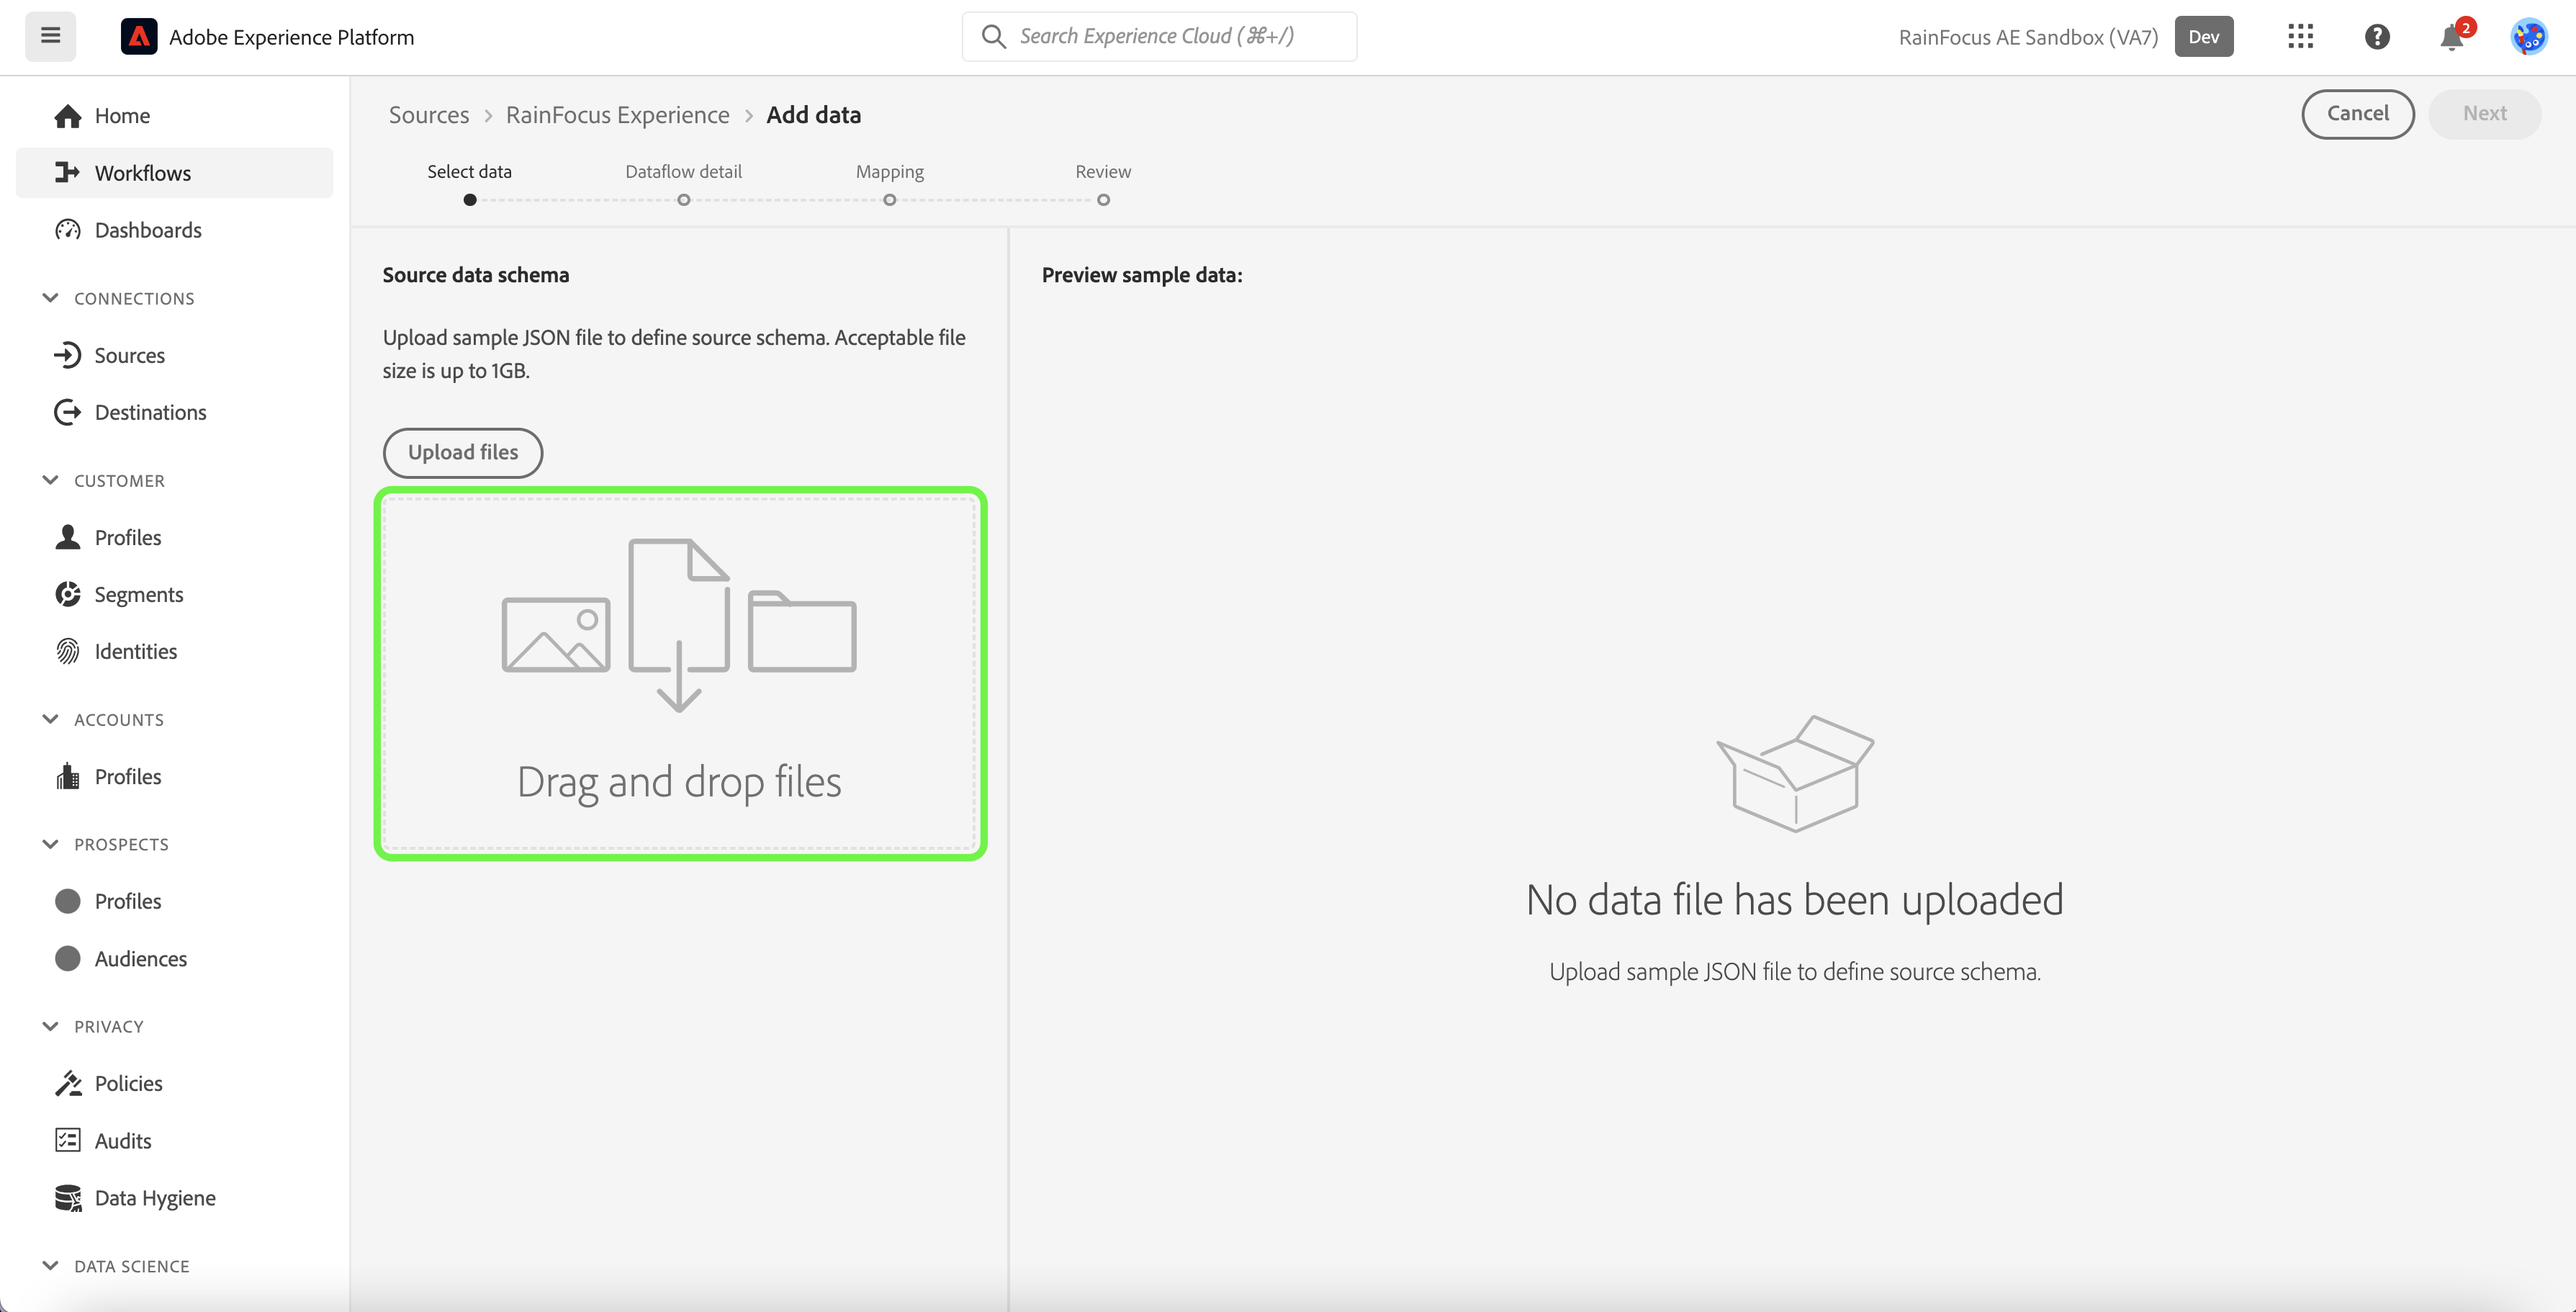Collapse the CONNECTIONS section
The width and height of the screenshot is (2576, 1312).
coord(51,298)
